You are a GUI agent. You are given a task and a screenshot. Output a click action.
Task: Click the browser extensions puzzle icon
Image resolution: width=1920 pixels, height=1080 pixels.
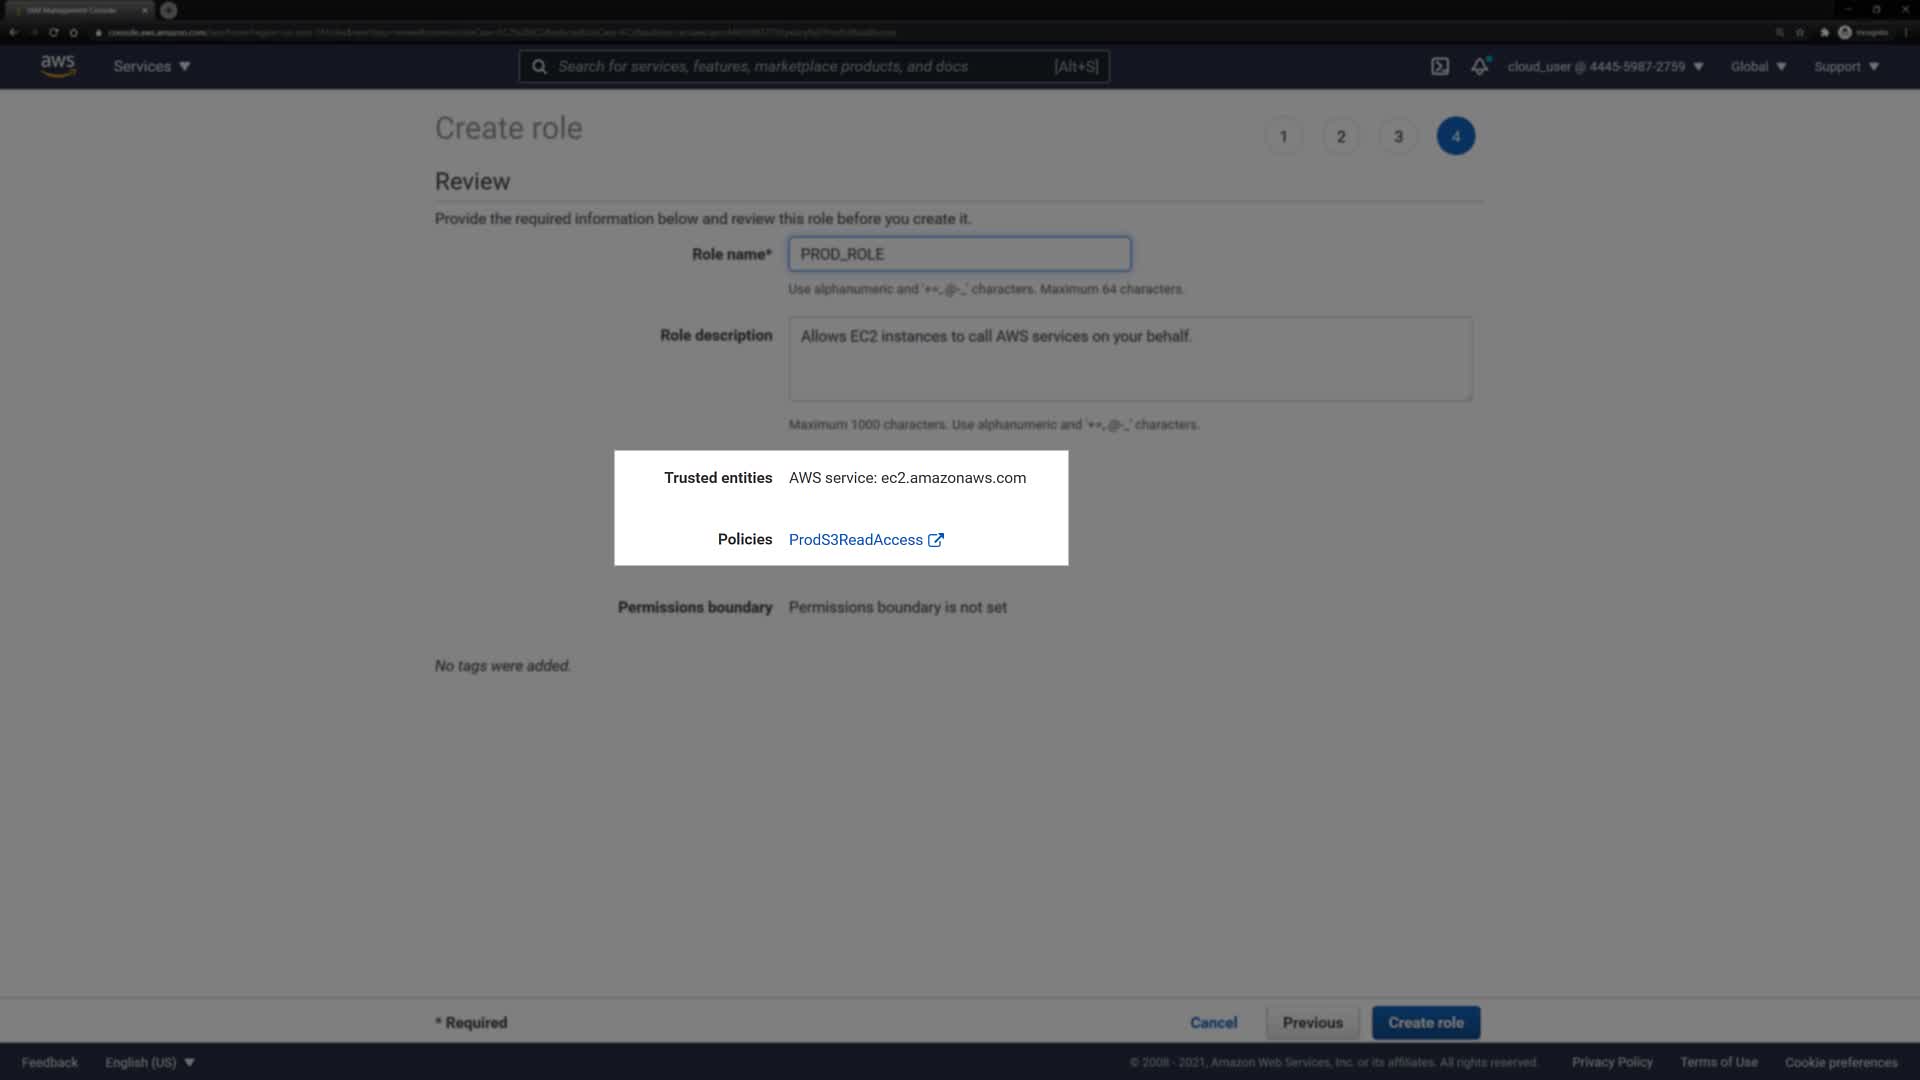(1824, 32)
